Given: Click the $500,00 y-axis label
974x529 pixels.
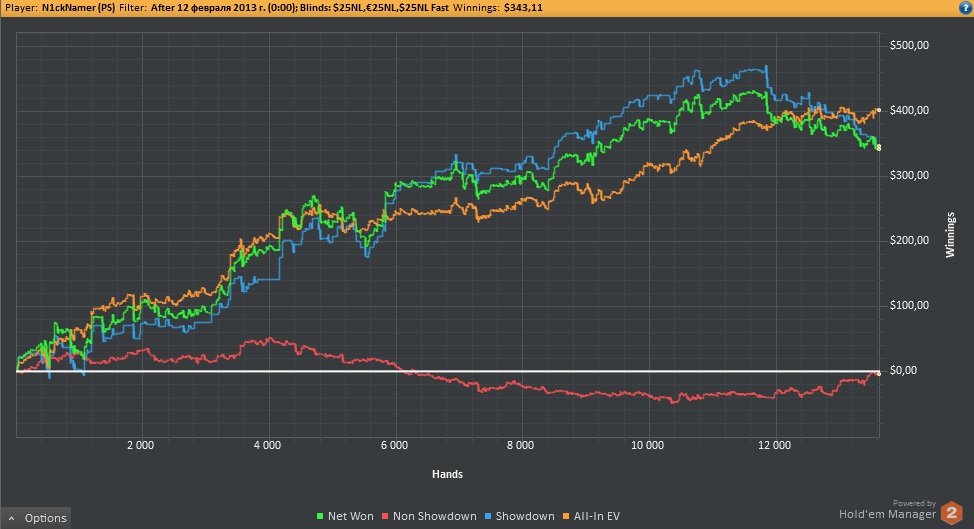Looking at the screenshot, I should click(909, 45).
